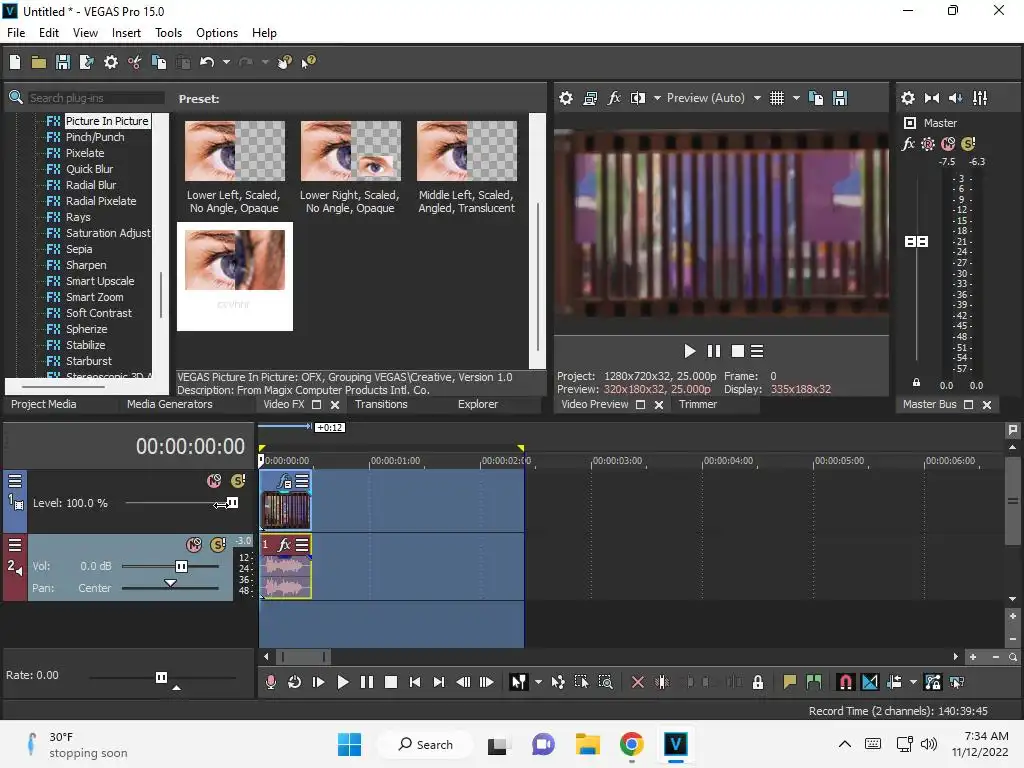The image size is (1024, 768).
Task: Stop timeline playback
Action: coord(391,682)
